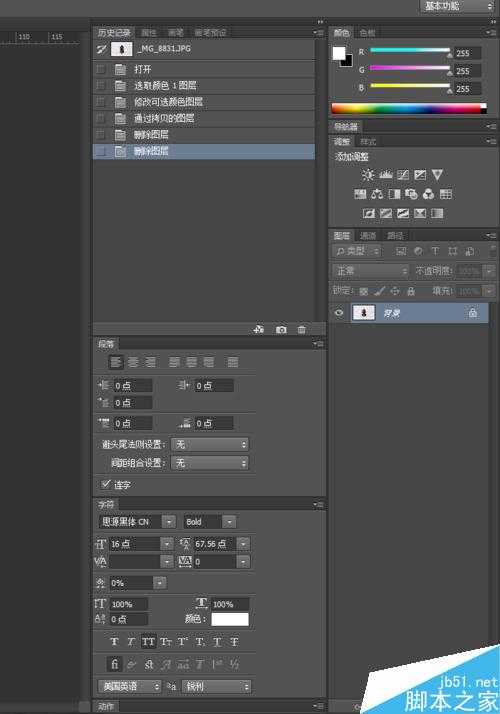The width and height of the screenshot is (500, 714).
Task: Open the 正常 blend mode dropdown
Action: pyautogui.click(x=370, y=271)
